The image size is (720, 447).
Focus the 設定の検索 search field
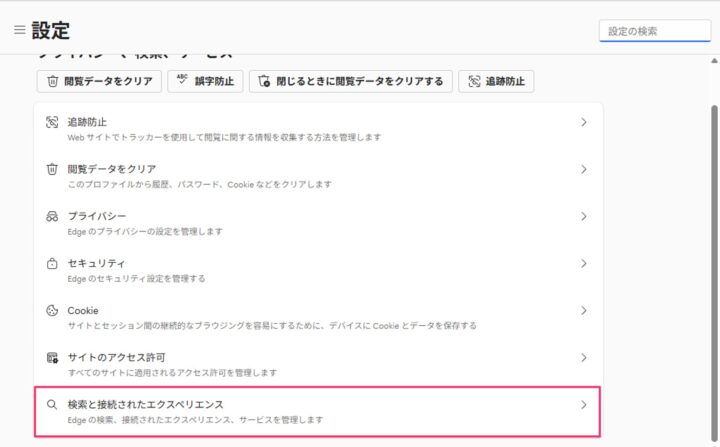tap(655, 31)
